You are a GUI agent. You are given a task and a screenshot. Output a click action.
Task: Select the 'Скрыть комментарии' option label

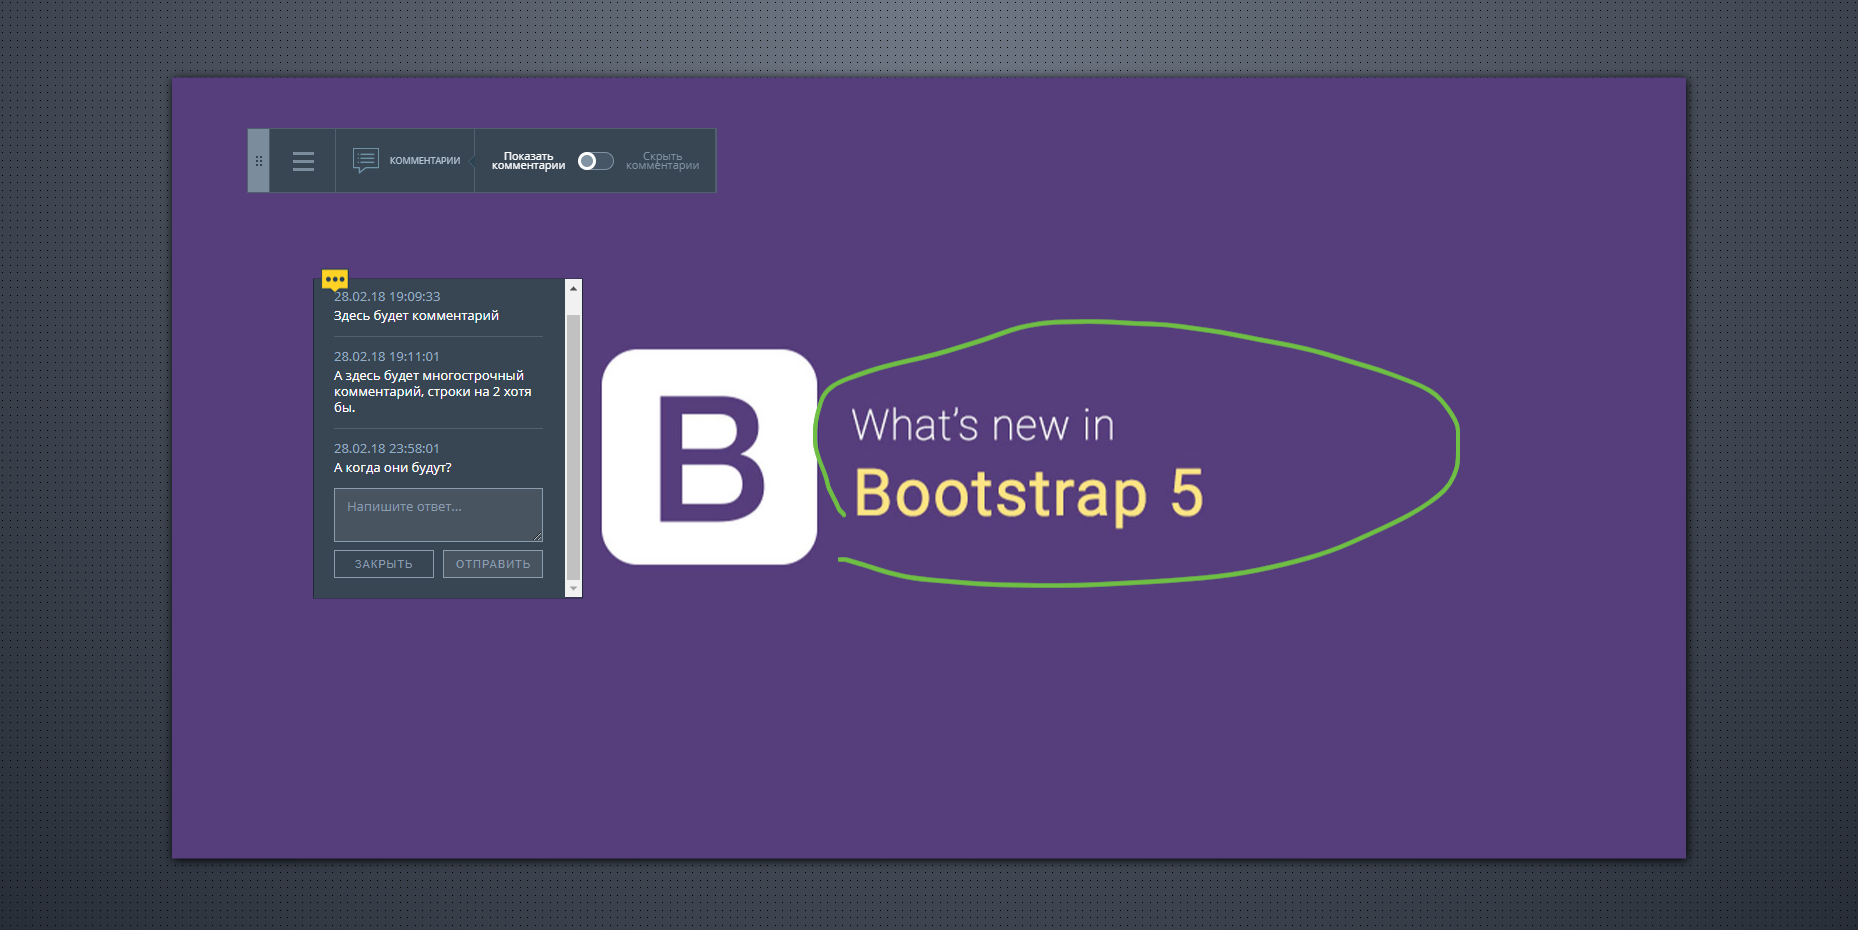click(x=662, y=161)
